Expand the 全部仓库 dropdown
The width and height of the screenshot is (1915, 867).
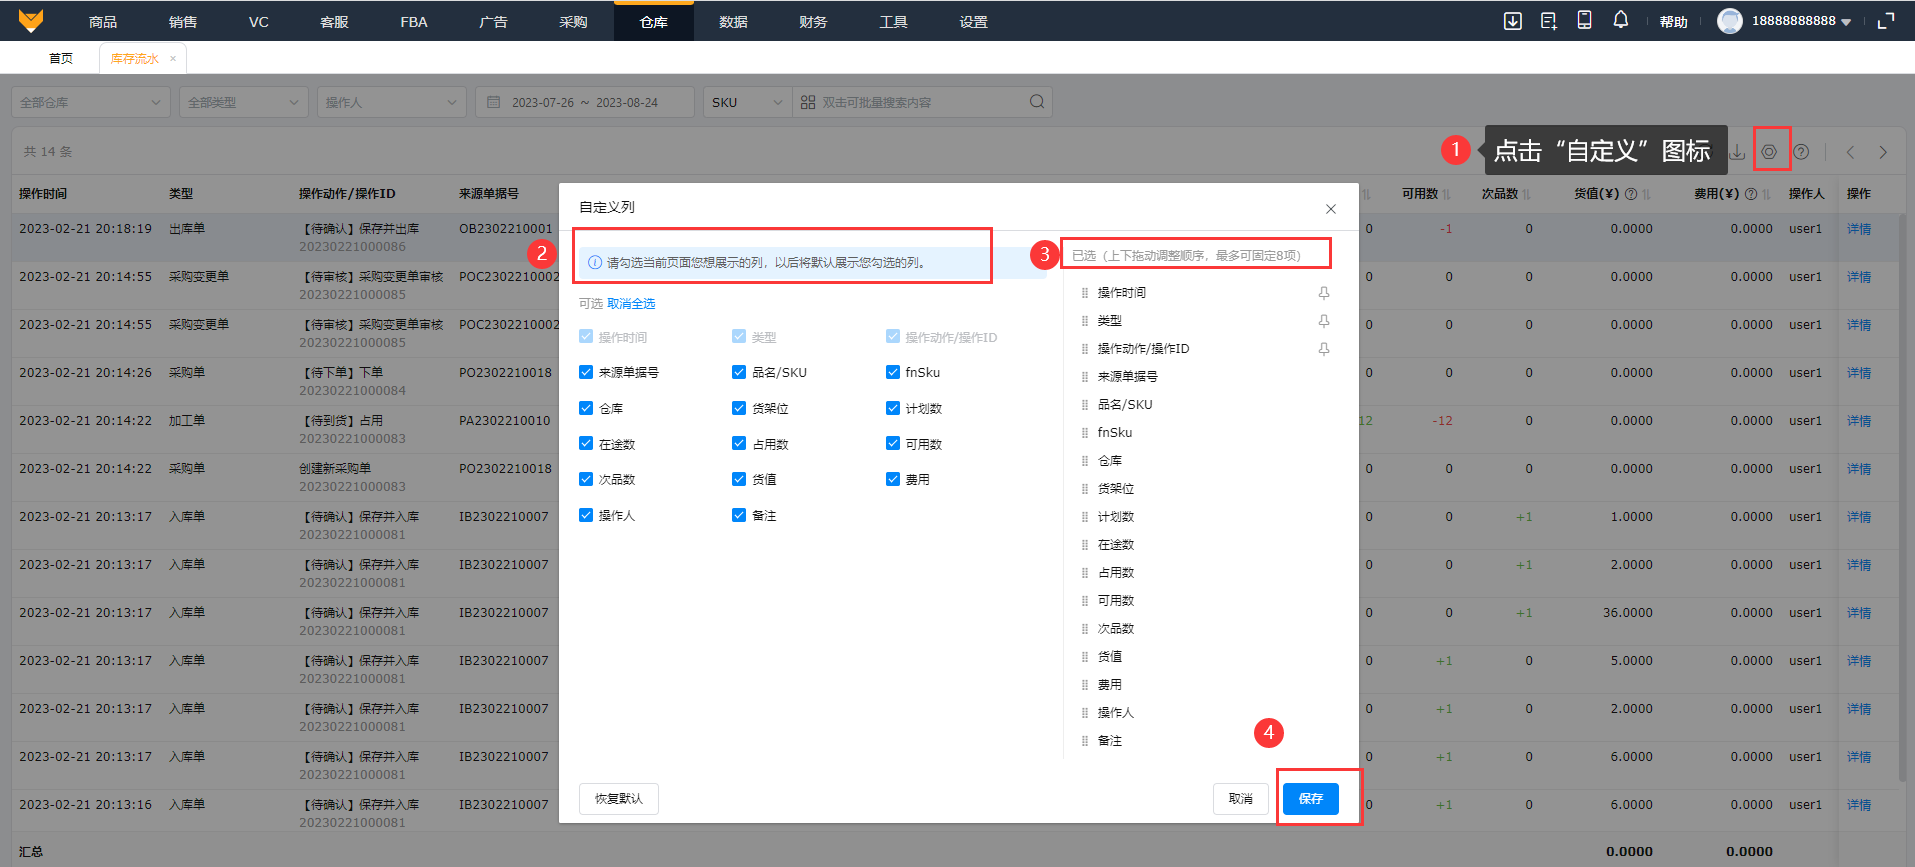(x=90, y=102)
